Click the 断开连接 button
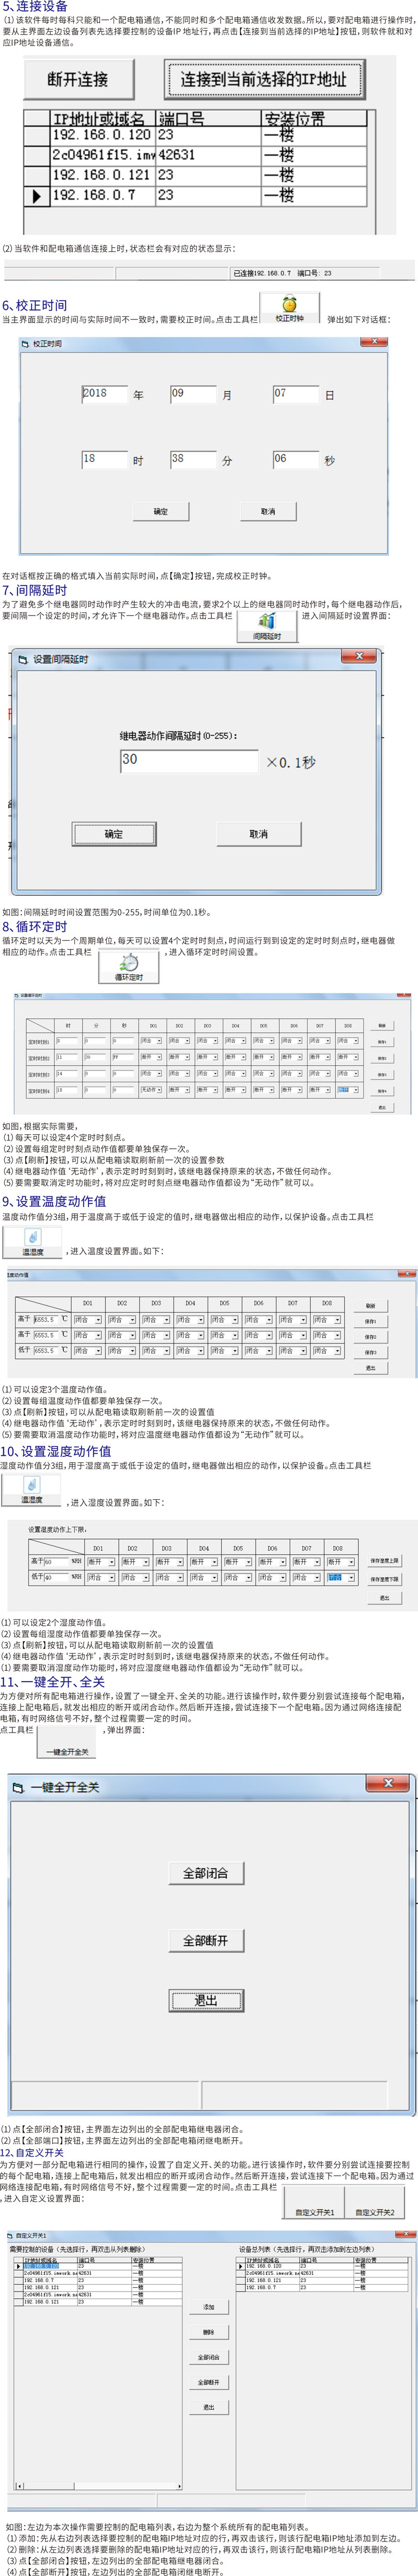418x2576 pixels. pyautogui.click(x=78, y=79)
